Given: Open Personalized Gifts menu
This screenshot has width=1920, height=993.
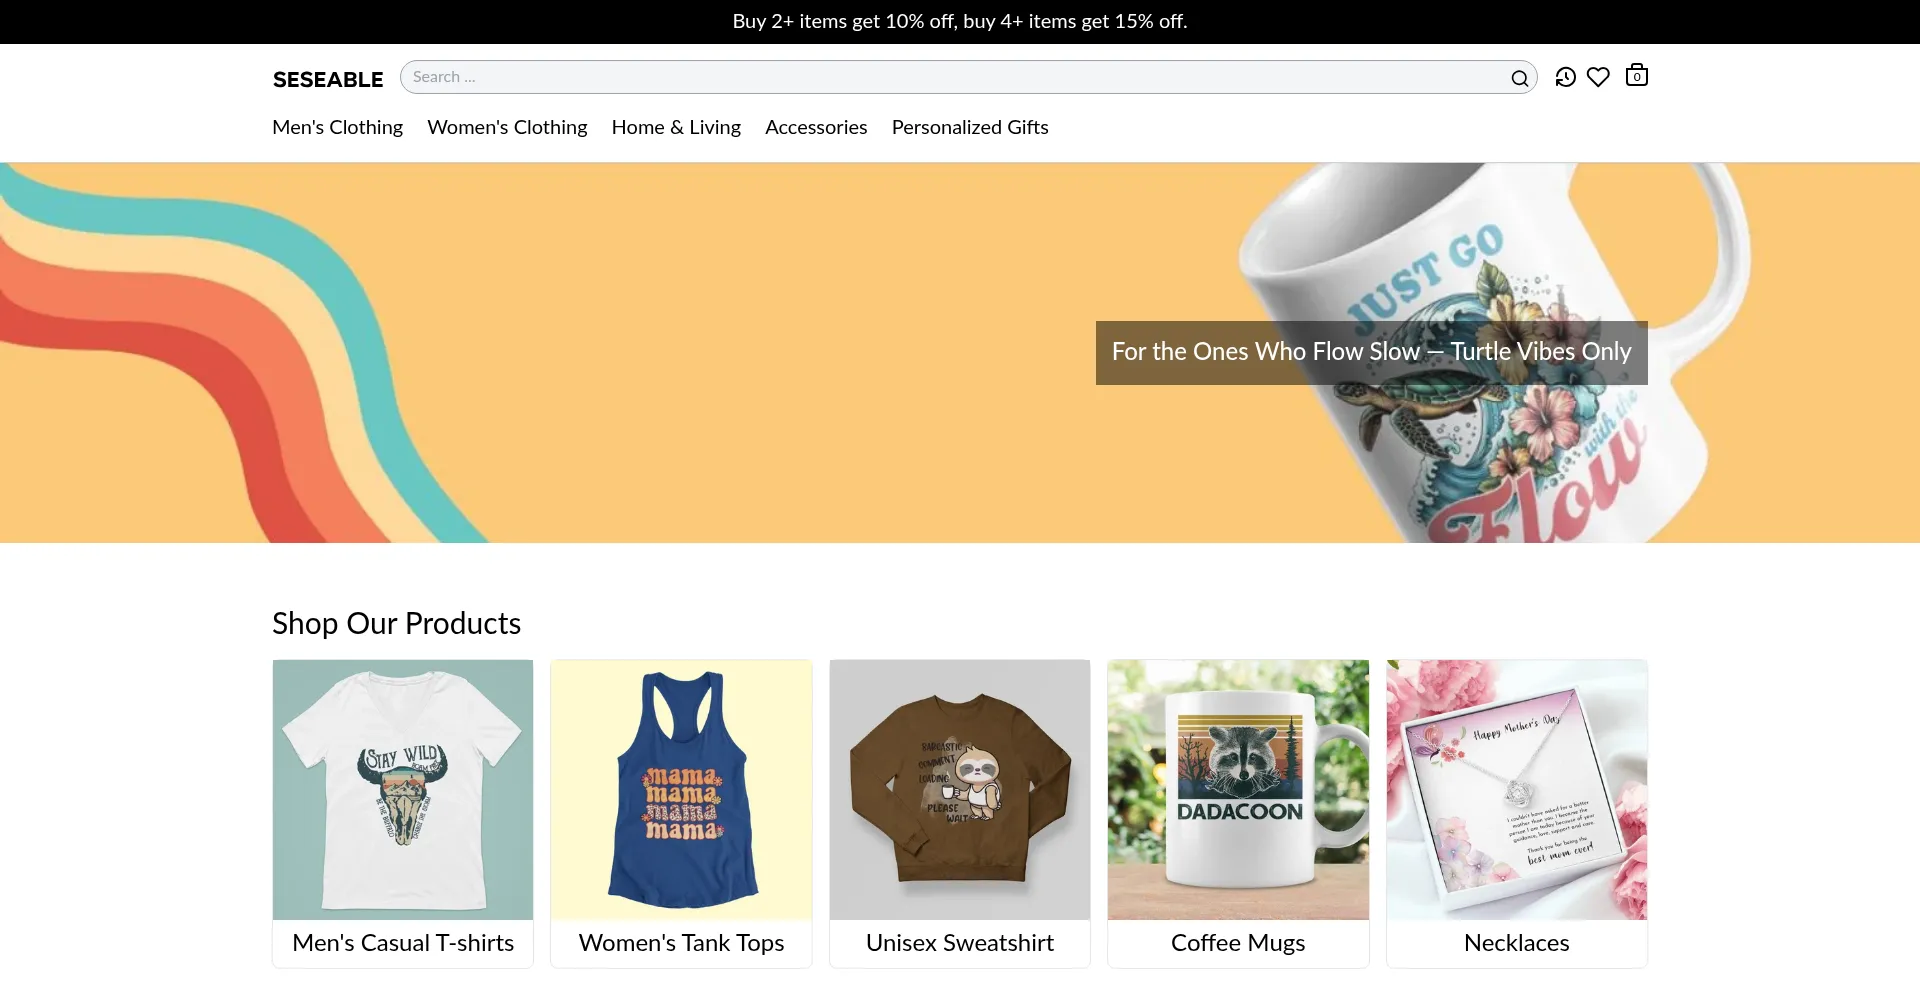Looking at the screenshot, I should (x=969, y=127).
